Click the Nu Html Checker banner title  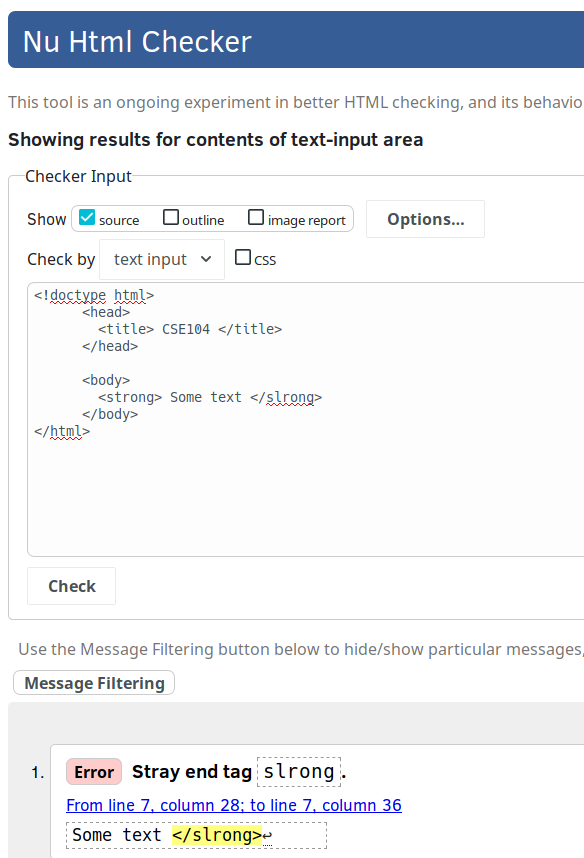[137, 42]
